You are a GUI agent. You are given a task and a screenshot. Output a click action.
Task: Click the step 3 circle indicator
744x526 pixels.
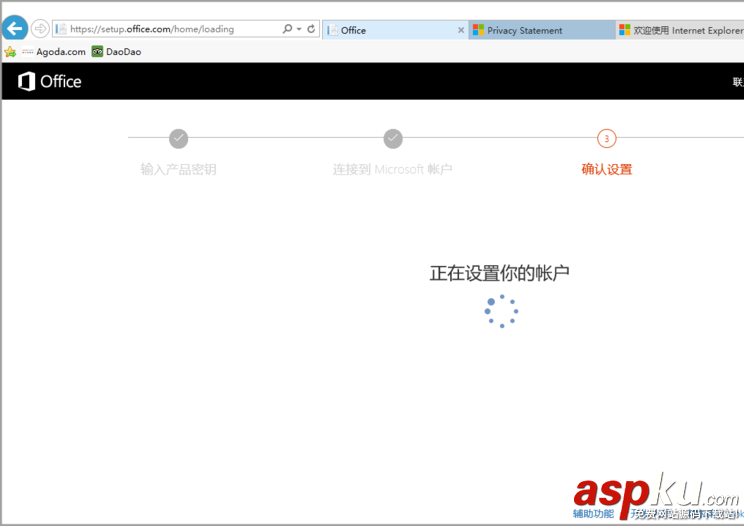coord(606,138)
